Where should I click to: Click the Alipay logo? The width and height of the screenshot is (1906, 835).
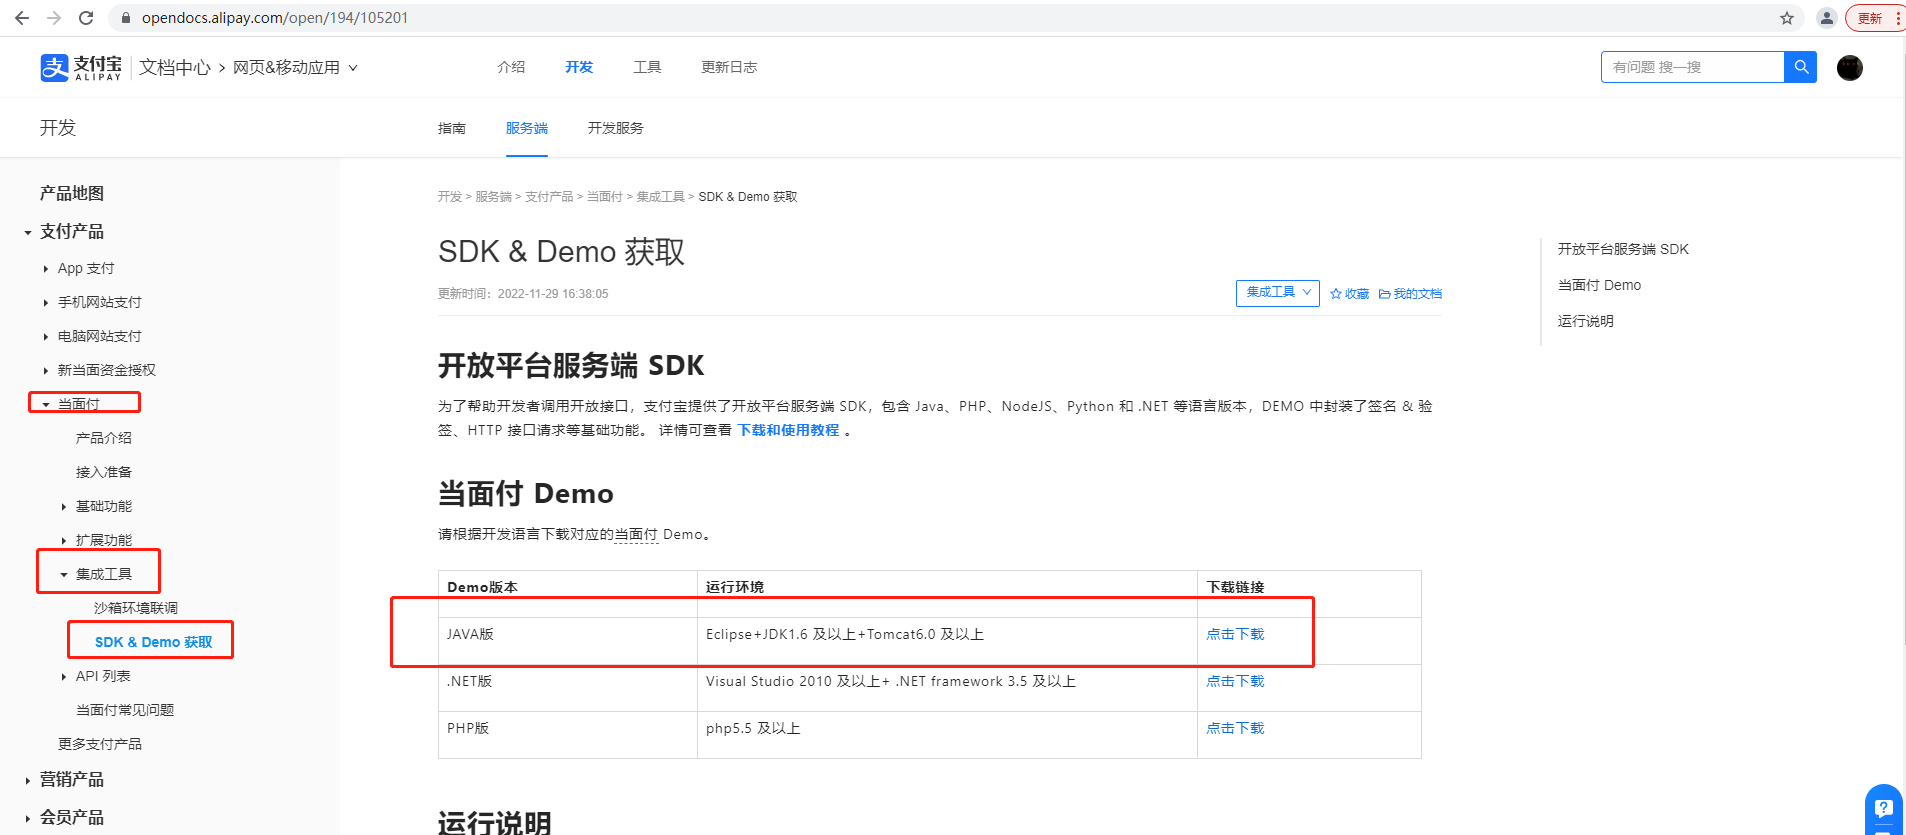pyautogui.click(x=81, y=67)
